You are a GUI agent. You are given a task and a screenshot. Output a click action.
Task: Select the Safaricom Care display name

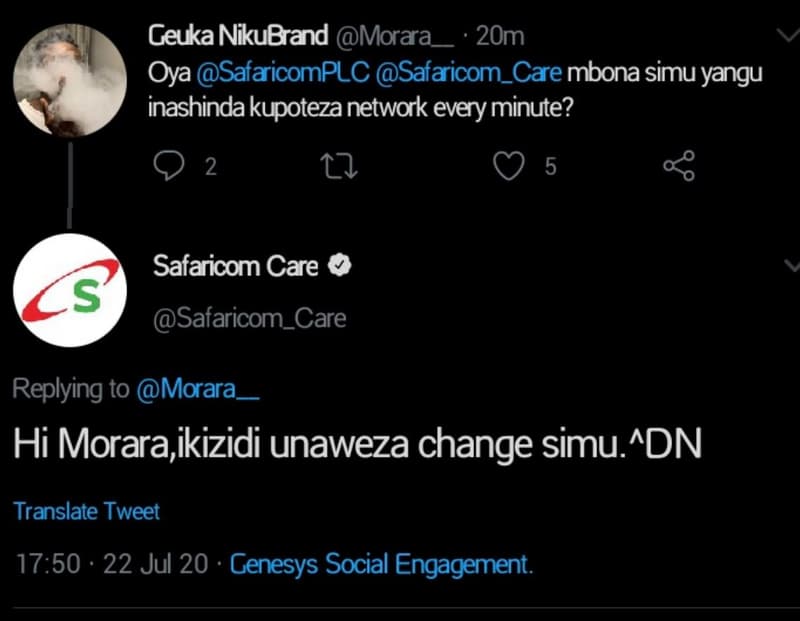[237, 265]
